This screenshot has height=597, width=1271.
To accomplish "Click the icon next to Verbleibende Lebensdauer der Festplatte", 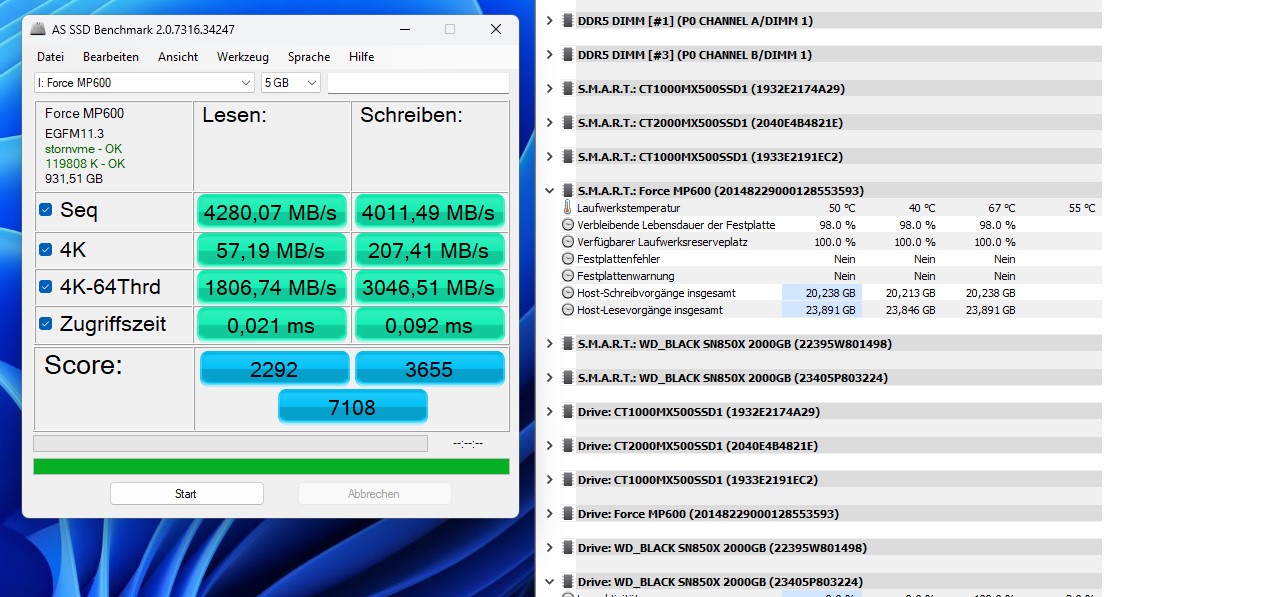I will (568, 225).
